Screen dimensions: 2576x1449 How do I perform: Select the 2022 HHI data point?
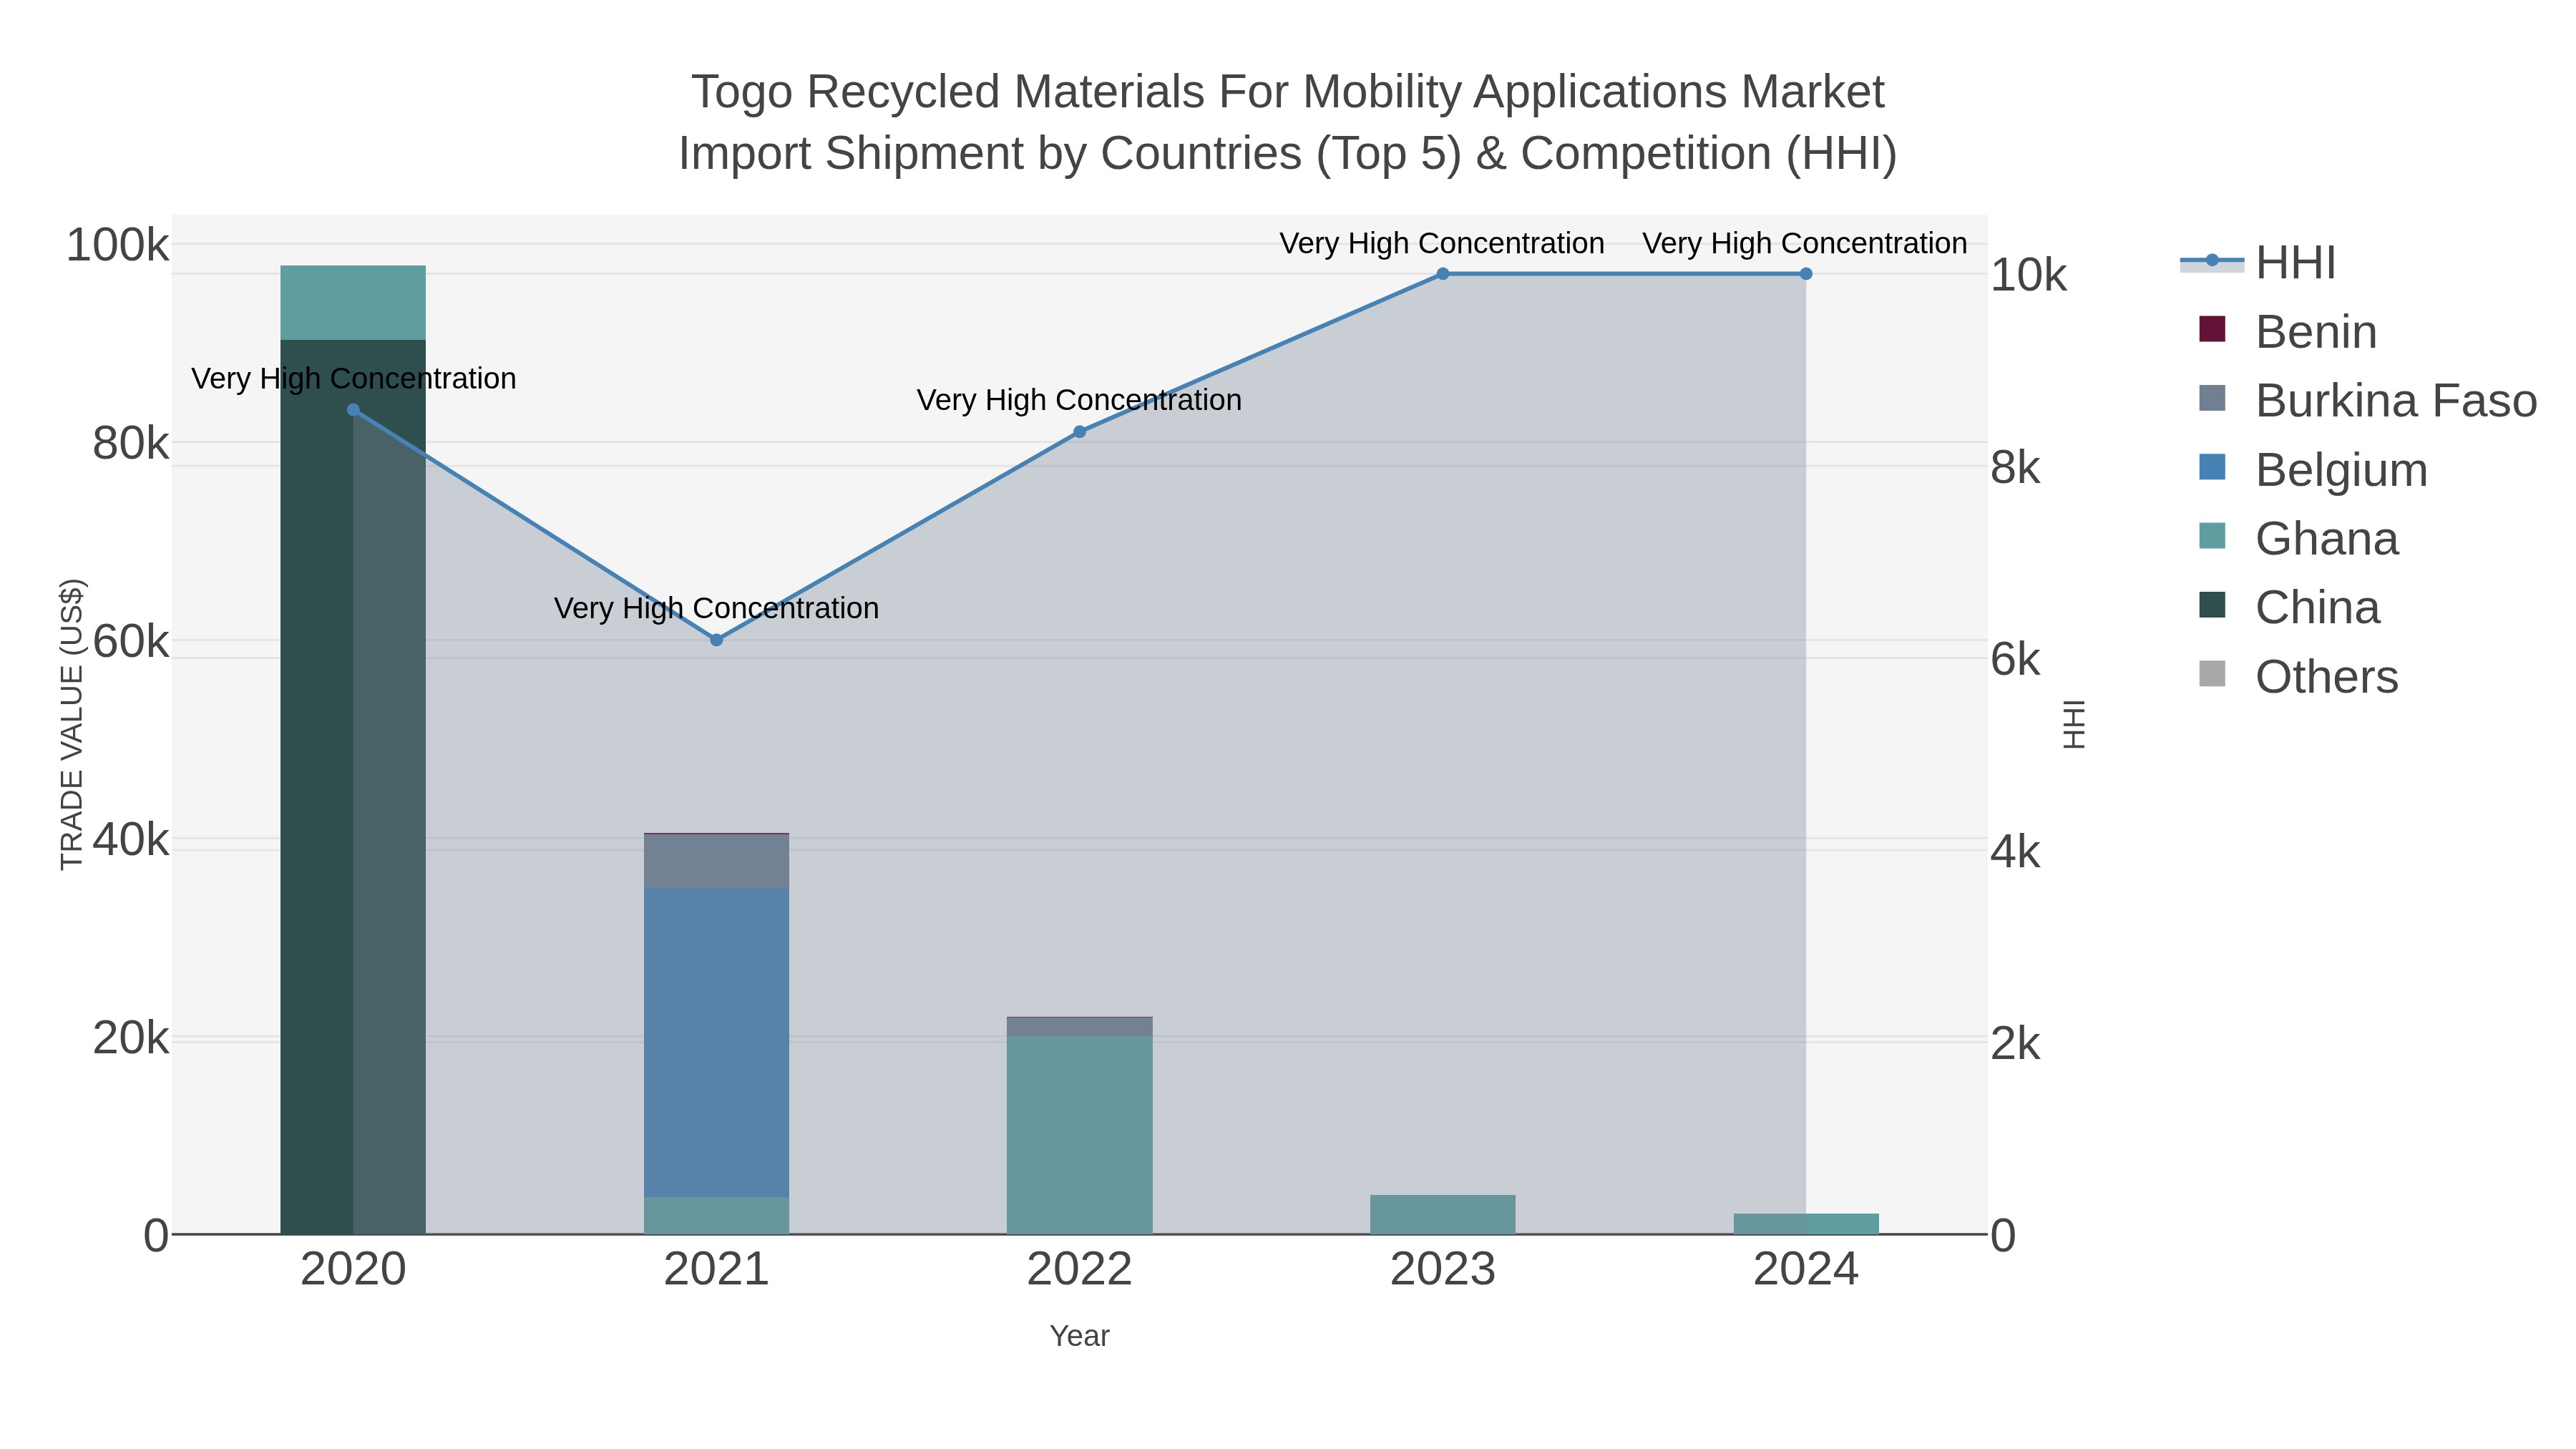click(1079, 432)
